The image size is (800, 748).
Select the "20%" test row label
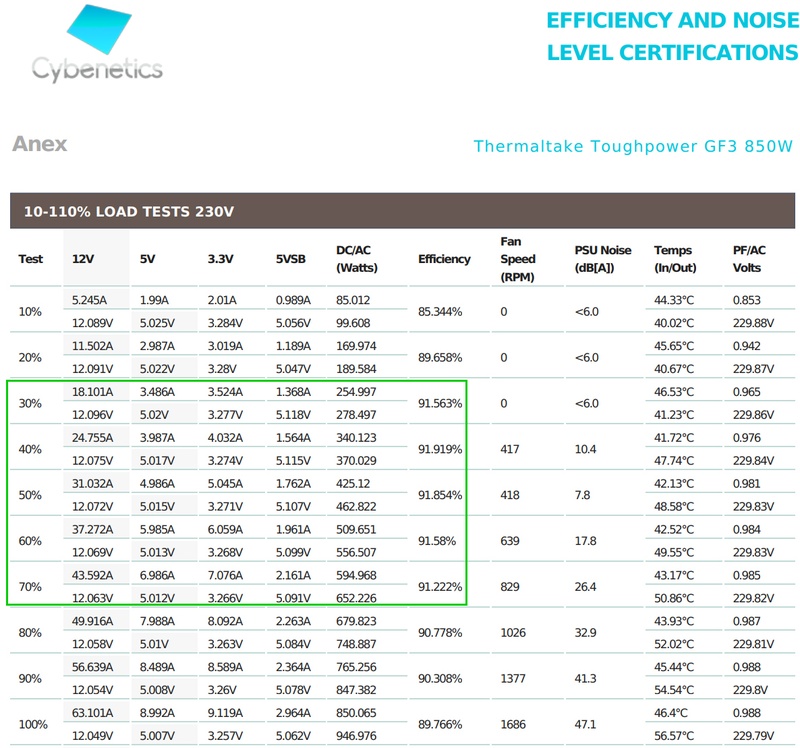(x=30, y=358)
